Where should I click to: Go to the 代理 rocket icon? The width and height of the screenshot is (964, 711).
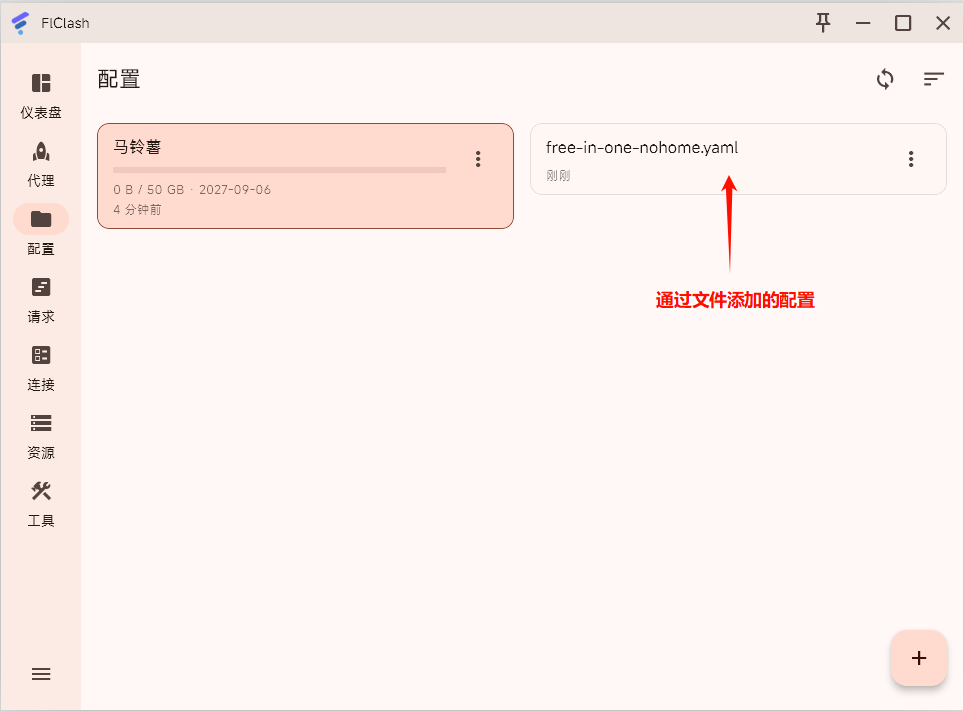point(41,152)
